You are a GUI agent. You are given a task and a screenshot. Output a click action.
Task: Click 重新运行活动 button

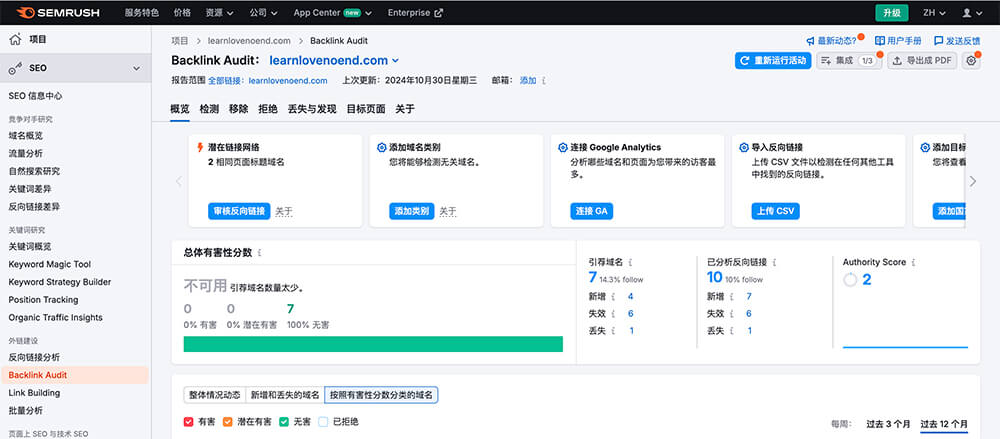(x=773, y=61)
